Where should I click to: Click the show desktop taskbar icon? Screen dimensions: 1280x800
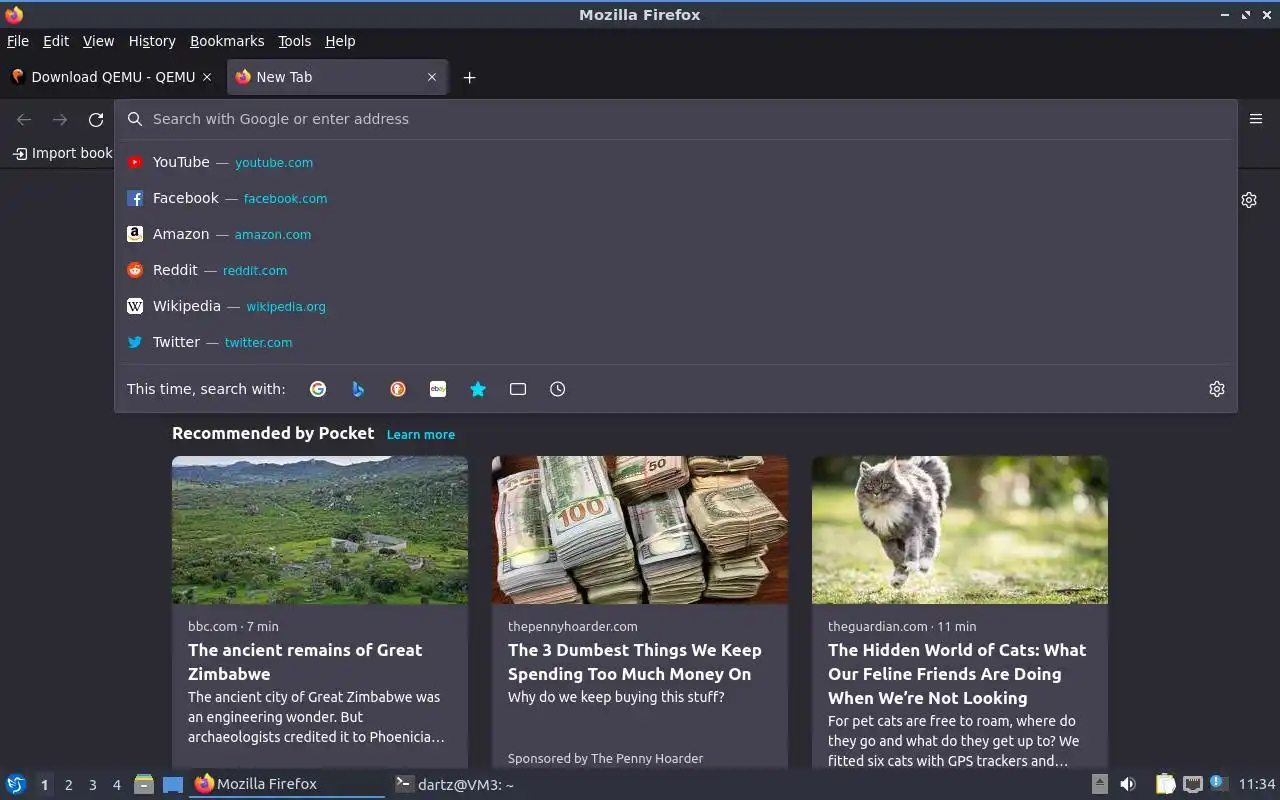[x=173, y=784]
